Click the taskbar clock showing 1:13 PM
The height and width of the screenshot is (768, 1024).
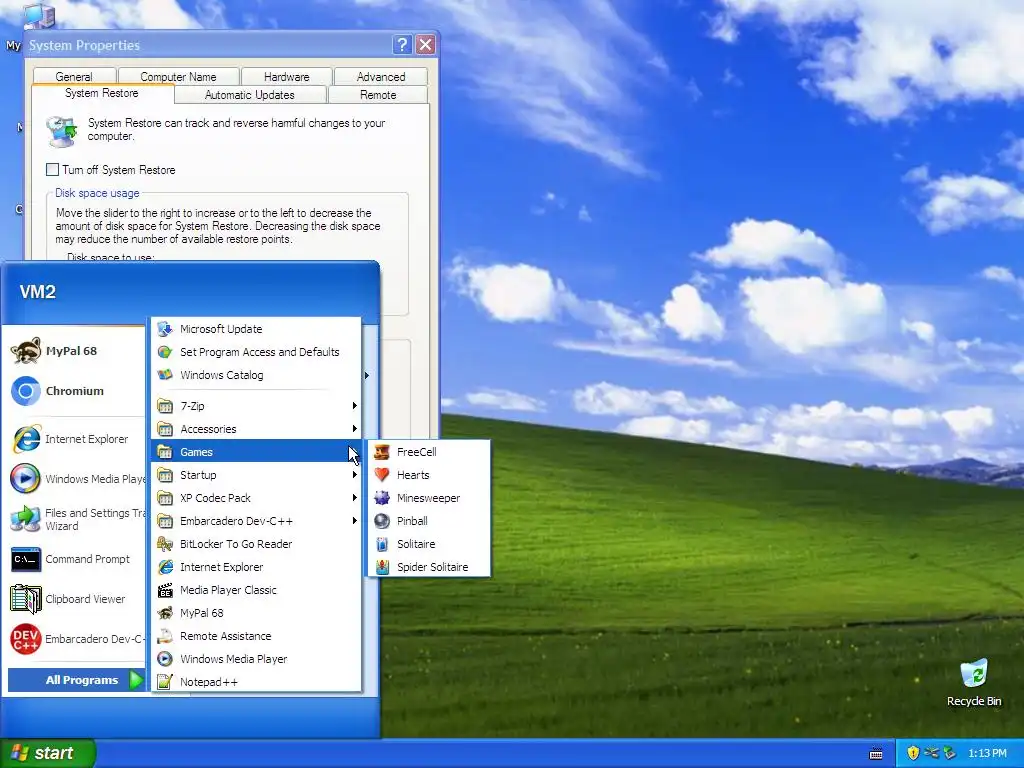point(987,753)
